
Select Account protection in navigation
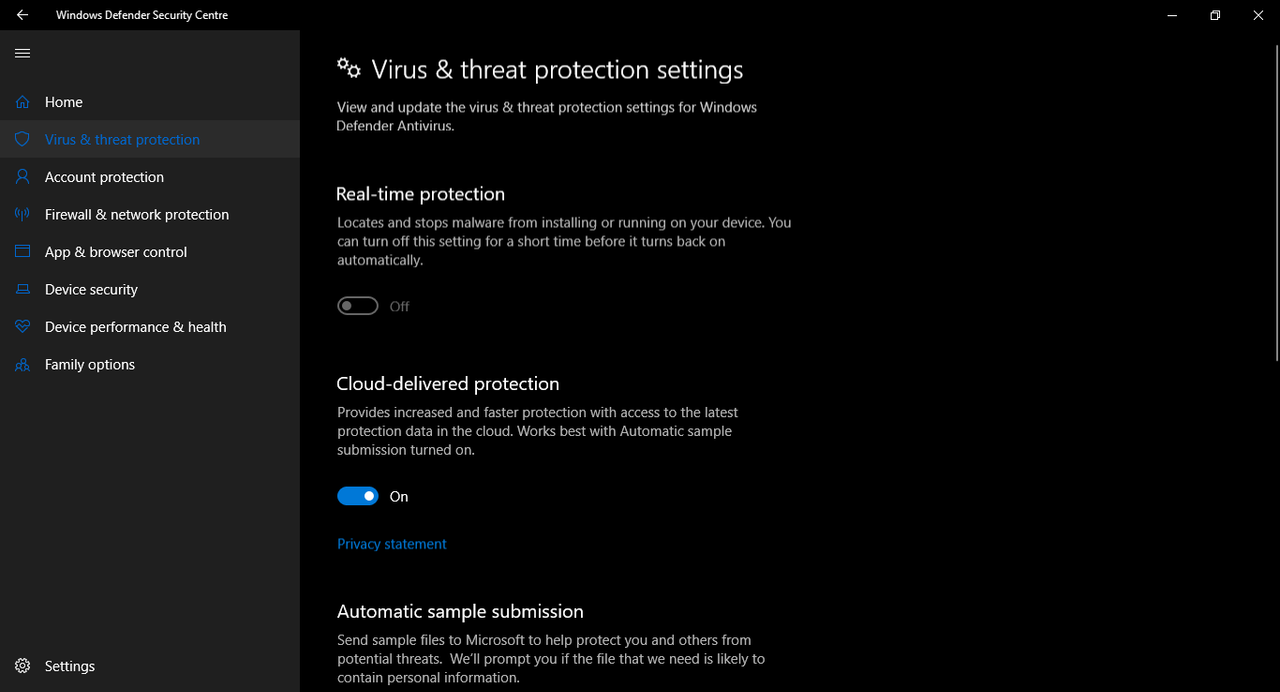[150, 177]
